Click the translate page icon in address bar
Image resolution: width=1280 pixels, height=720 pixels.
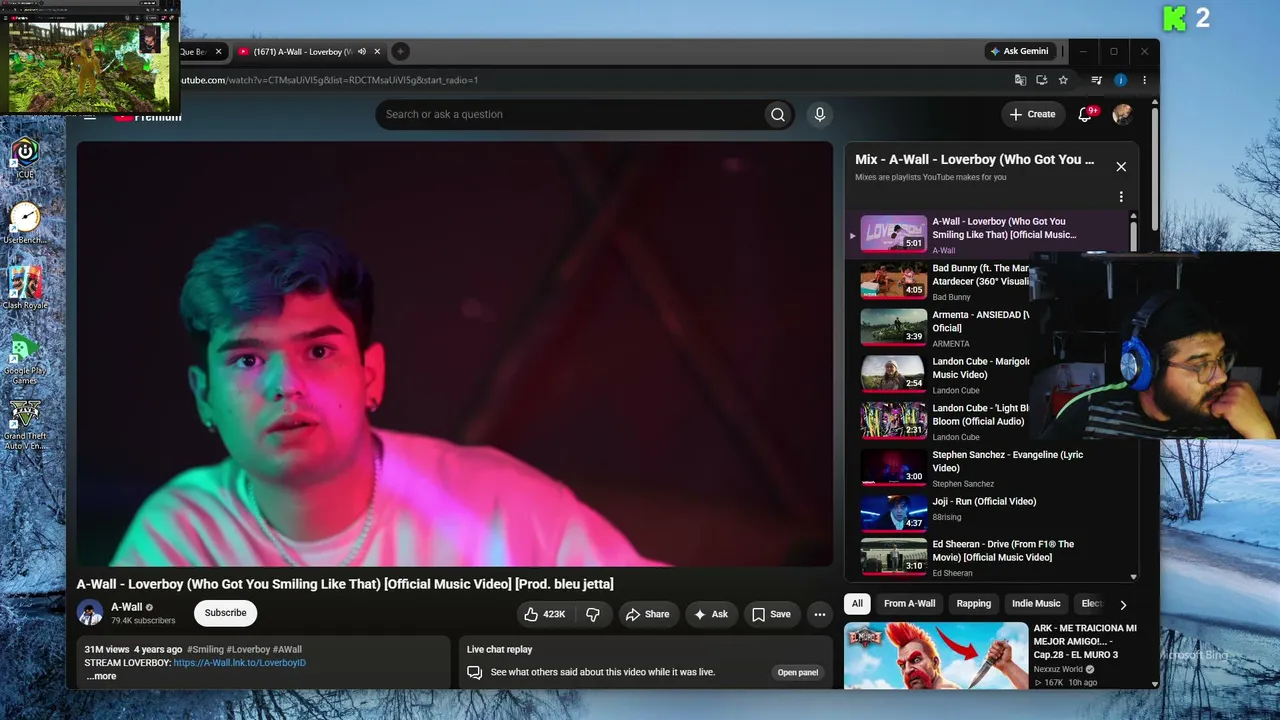[1020, 80]
